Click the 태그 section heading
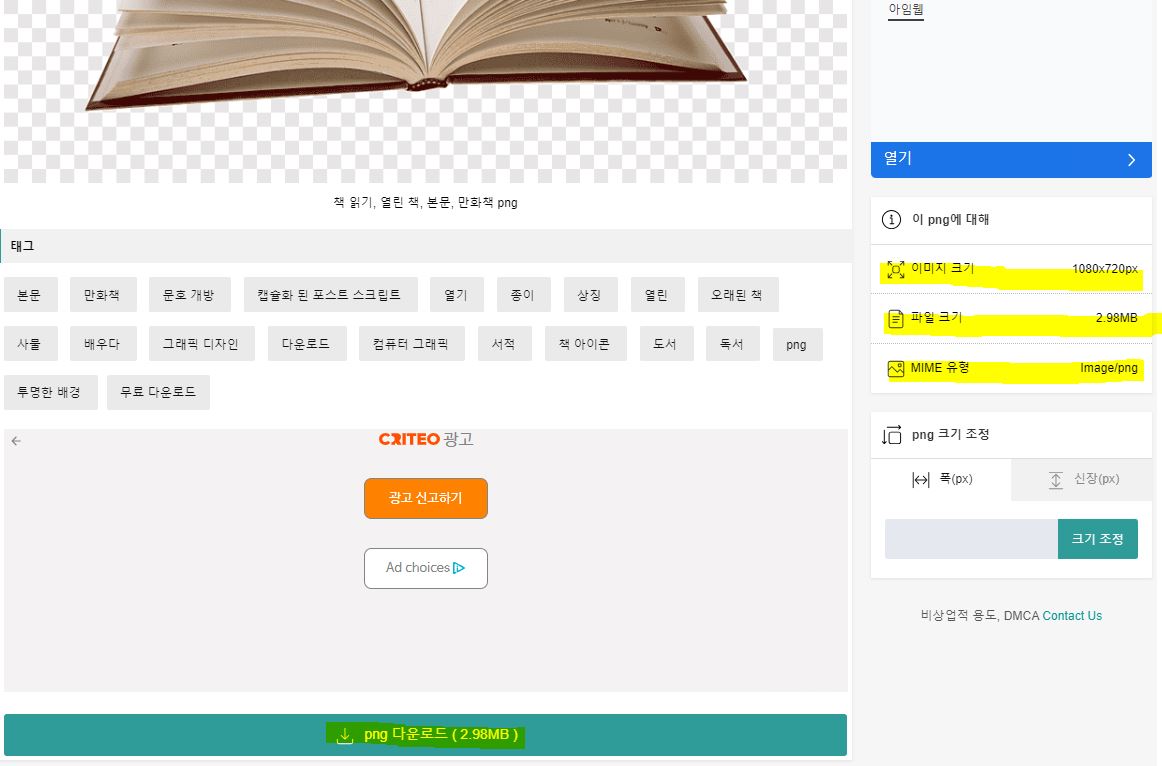Viewport: 1162px width, 766px height. (22, 246)
